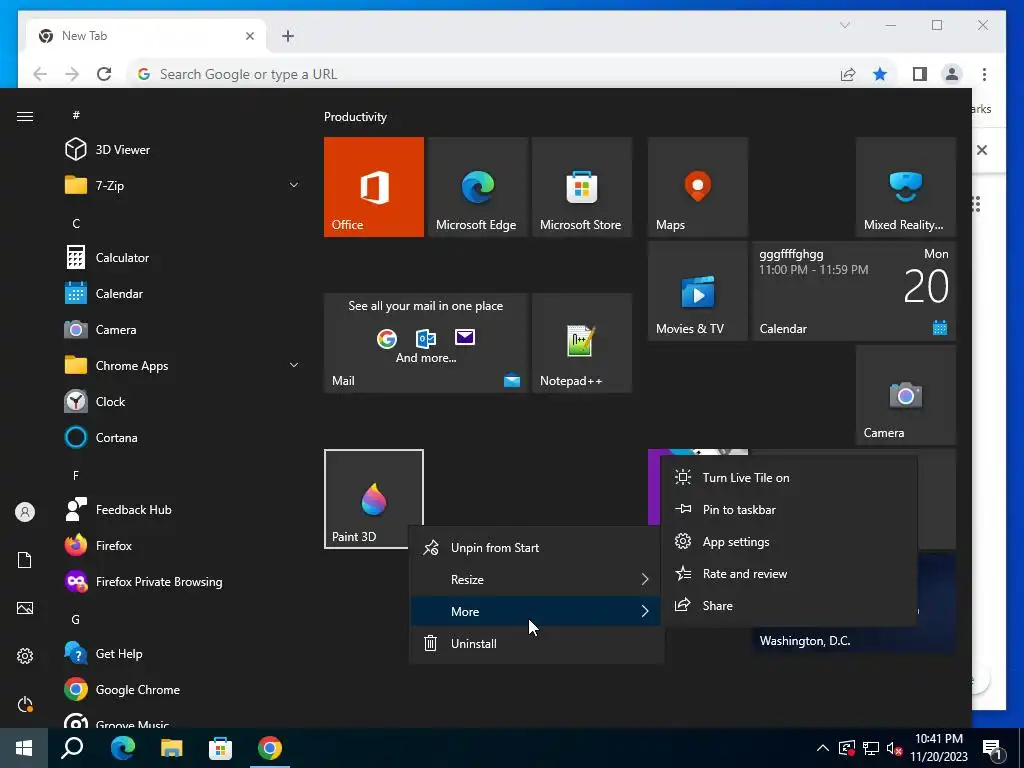Open the Mixed Reality Portal tile

click(906, 187)
